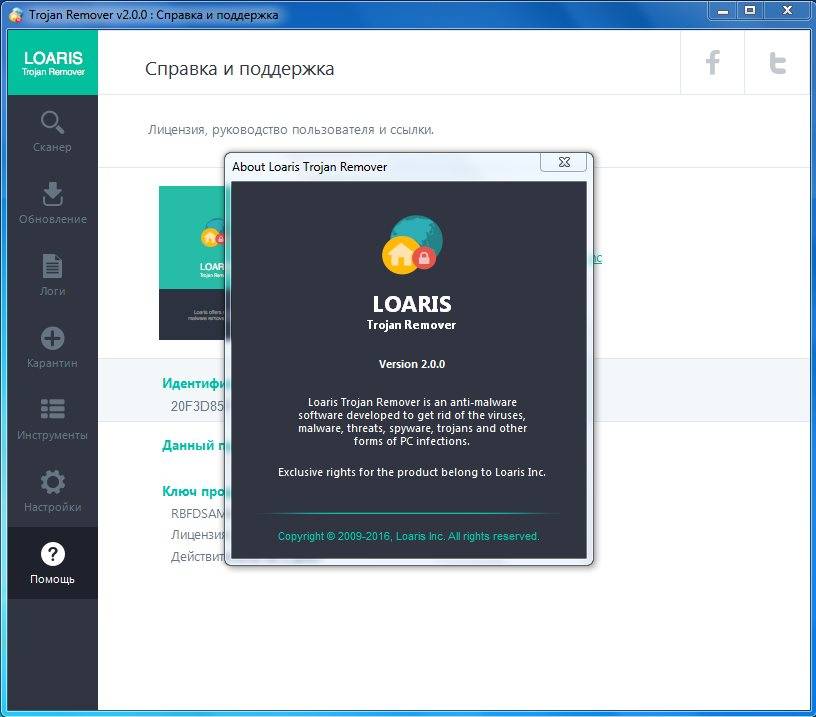Screen dimensions: 816x717
Task: Click the Лицензия, руководство пользователя subtitle
Action: (x=290, y=130)
